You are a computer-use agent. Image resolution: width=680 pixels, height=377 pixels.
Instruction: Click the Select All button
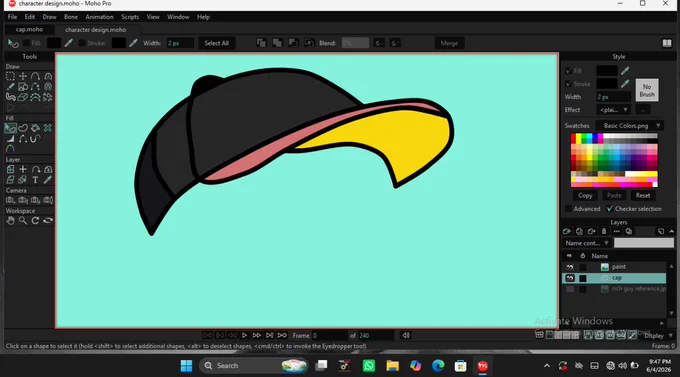coord(216,43)
